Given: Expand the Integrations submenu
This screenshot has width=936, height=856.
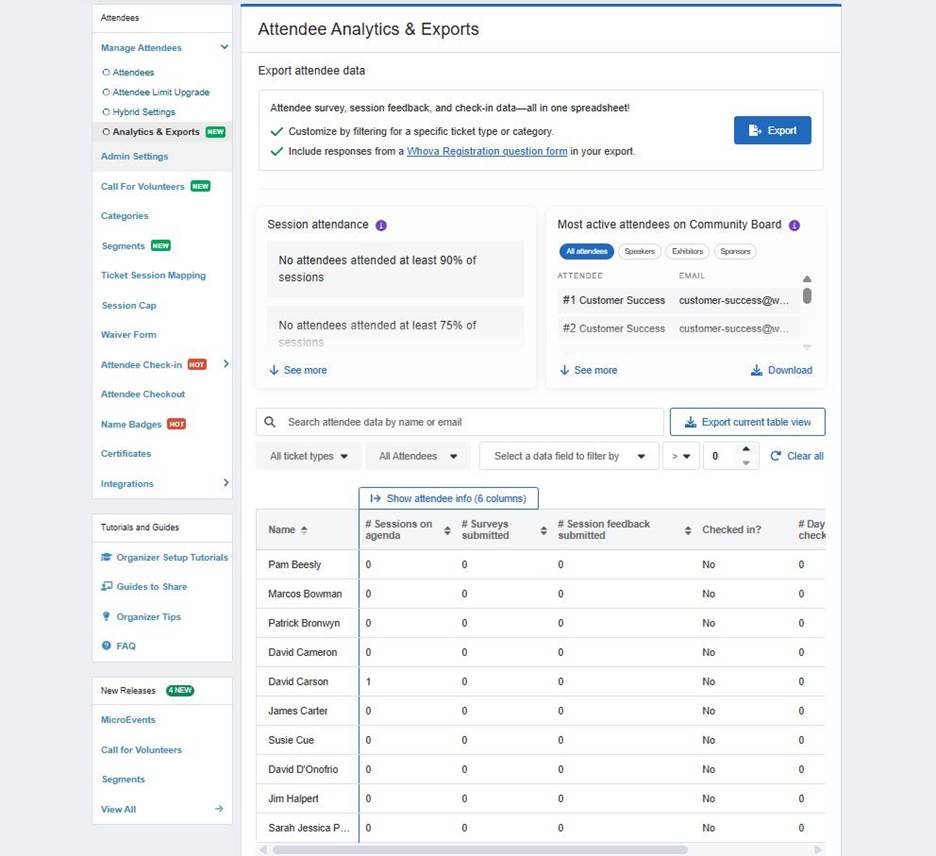Looking at the screenshot, I should 226,482.
